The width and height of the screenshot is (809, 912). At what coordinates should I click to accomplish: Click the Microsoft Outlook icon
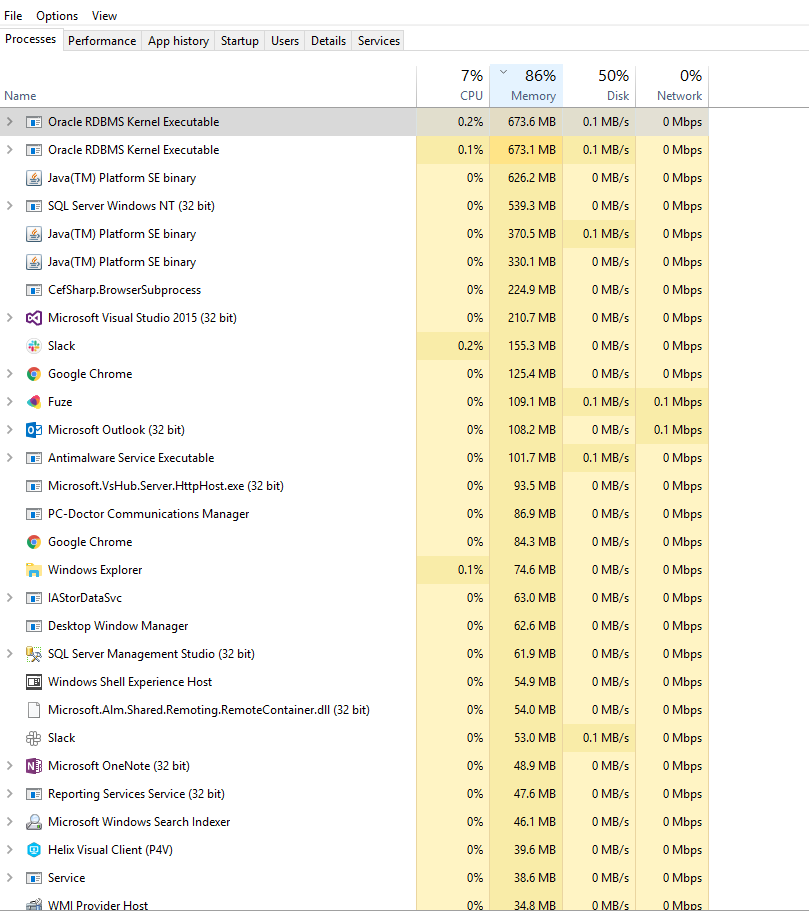tap(34, 430)
